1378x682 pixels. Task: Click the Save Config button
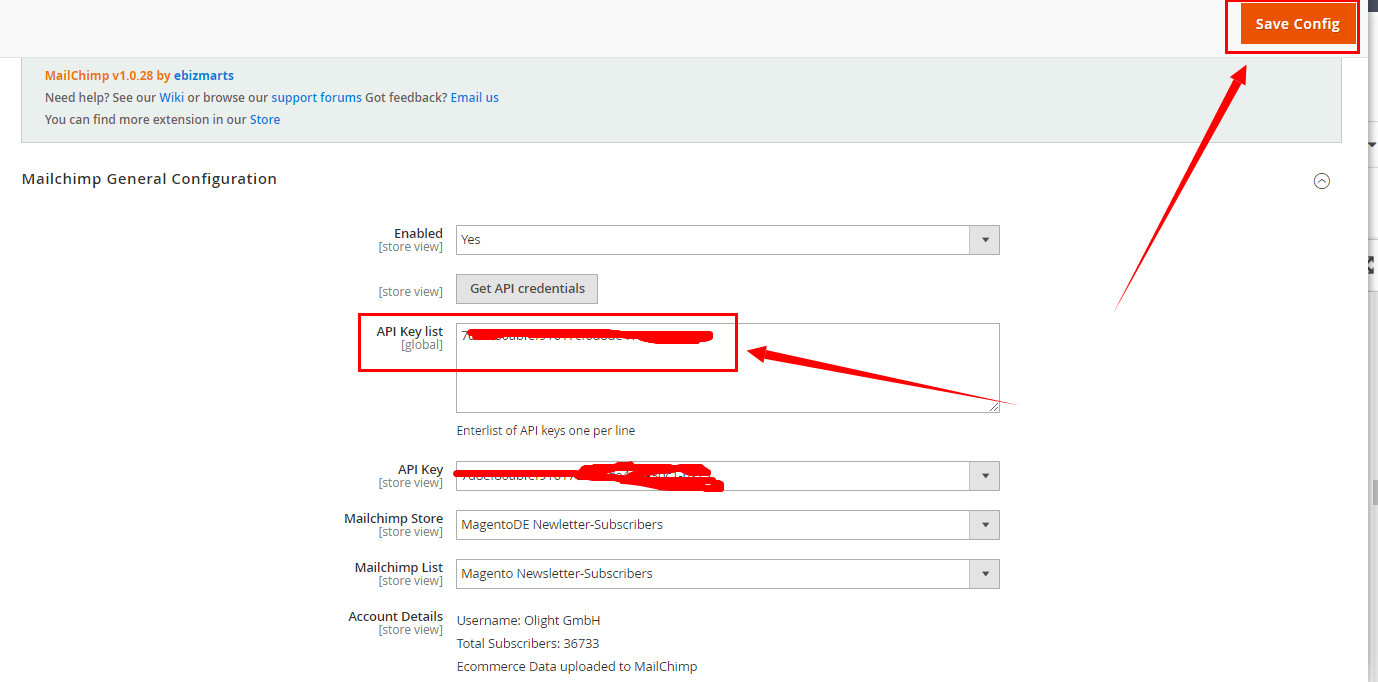coord(1297,24)
